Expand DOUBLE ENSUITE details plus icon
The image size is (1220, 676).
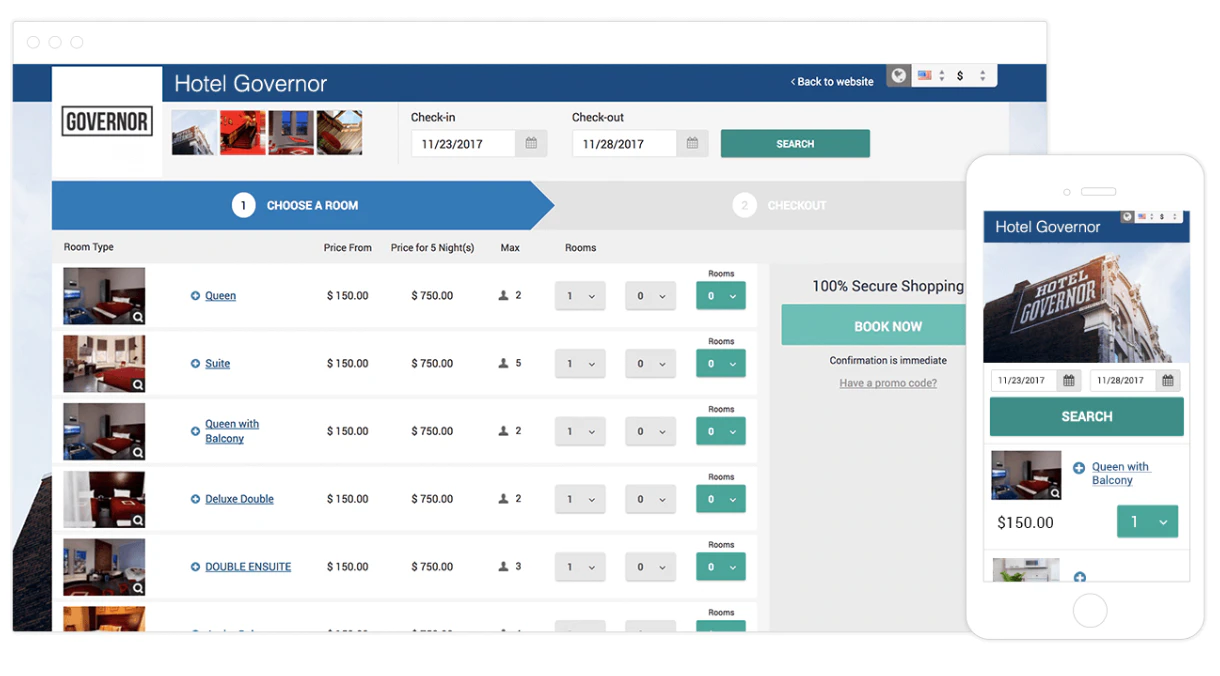pos(195,567)
